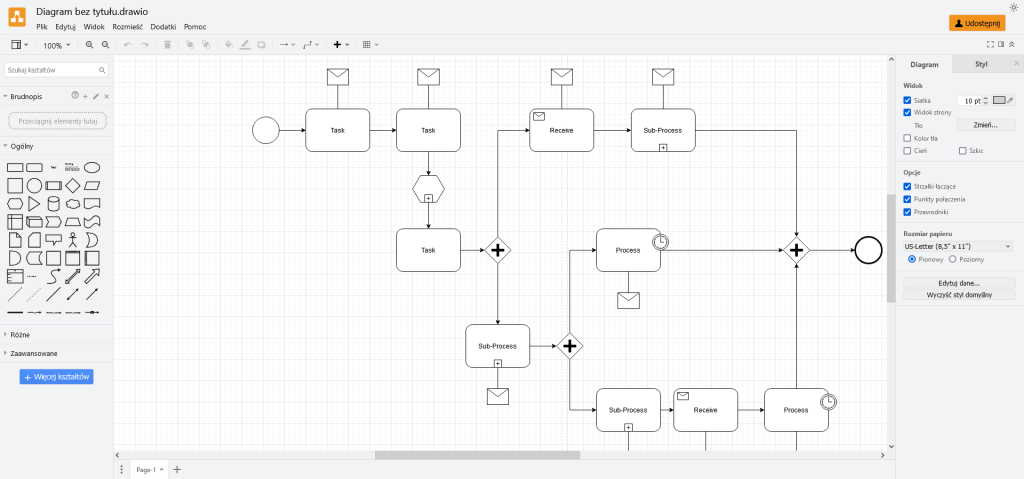The width and height of the screenshot is (1024, 479).
Task: Open the Pomoc menu
Action: pos(195,27)
